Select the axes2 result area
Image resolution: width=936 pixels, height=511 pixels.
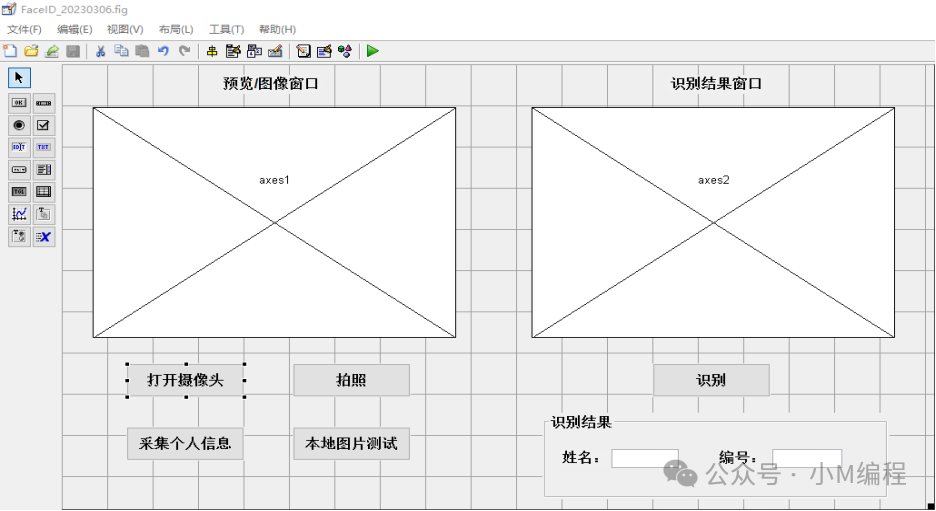coord(713,223)
